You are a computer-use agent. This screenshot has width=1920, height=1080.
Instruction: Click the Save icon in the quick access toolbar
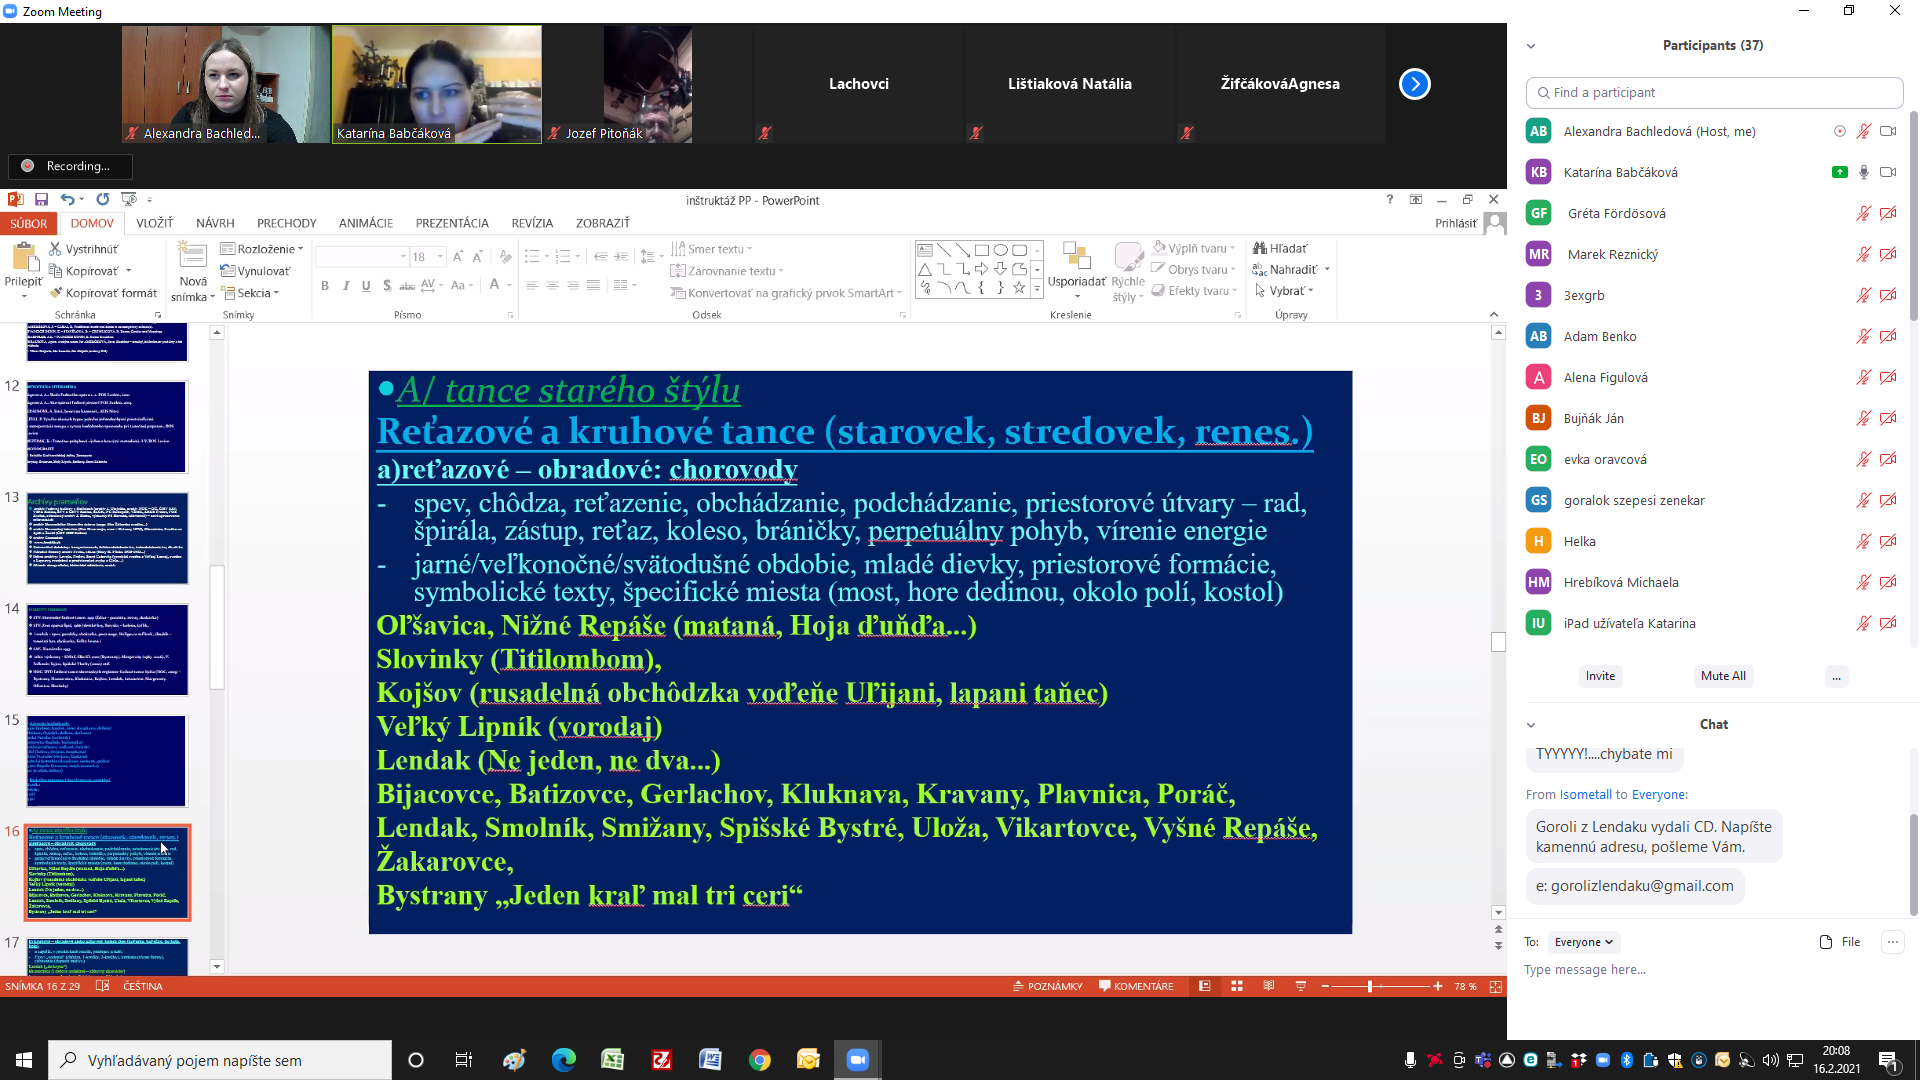(x=41, y=200)
